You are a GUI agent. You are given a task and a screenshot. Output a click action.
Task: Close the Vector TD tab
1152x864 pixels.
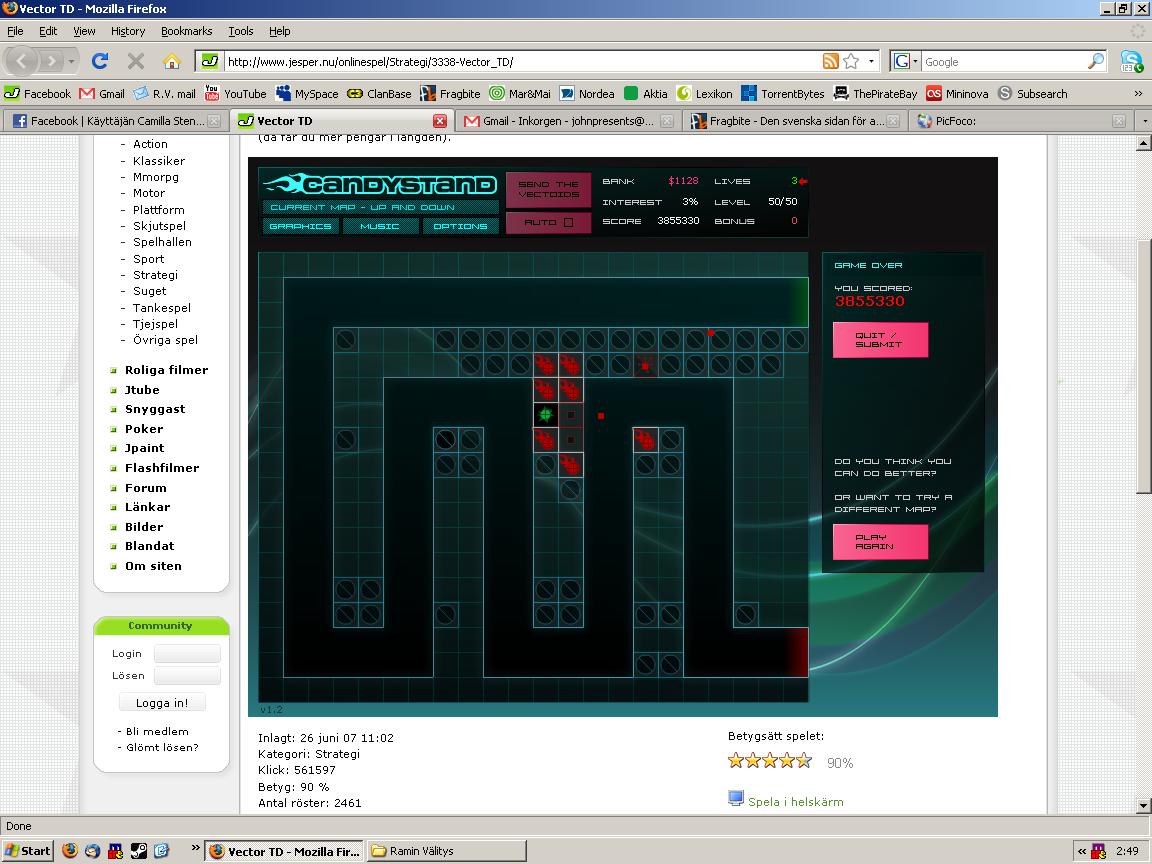click(439, 120)
